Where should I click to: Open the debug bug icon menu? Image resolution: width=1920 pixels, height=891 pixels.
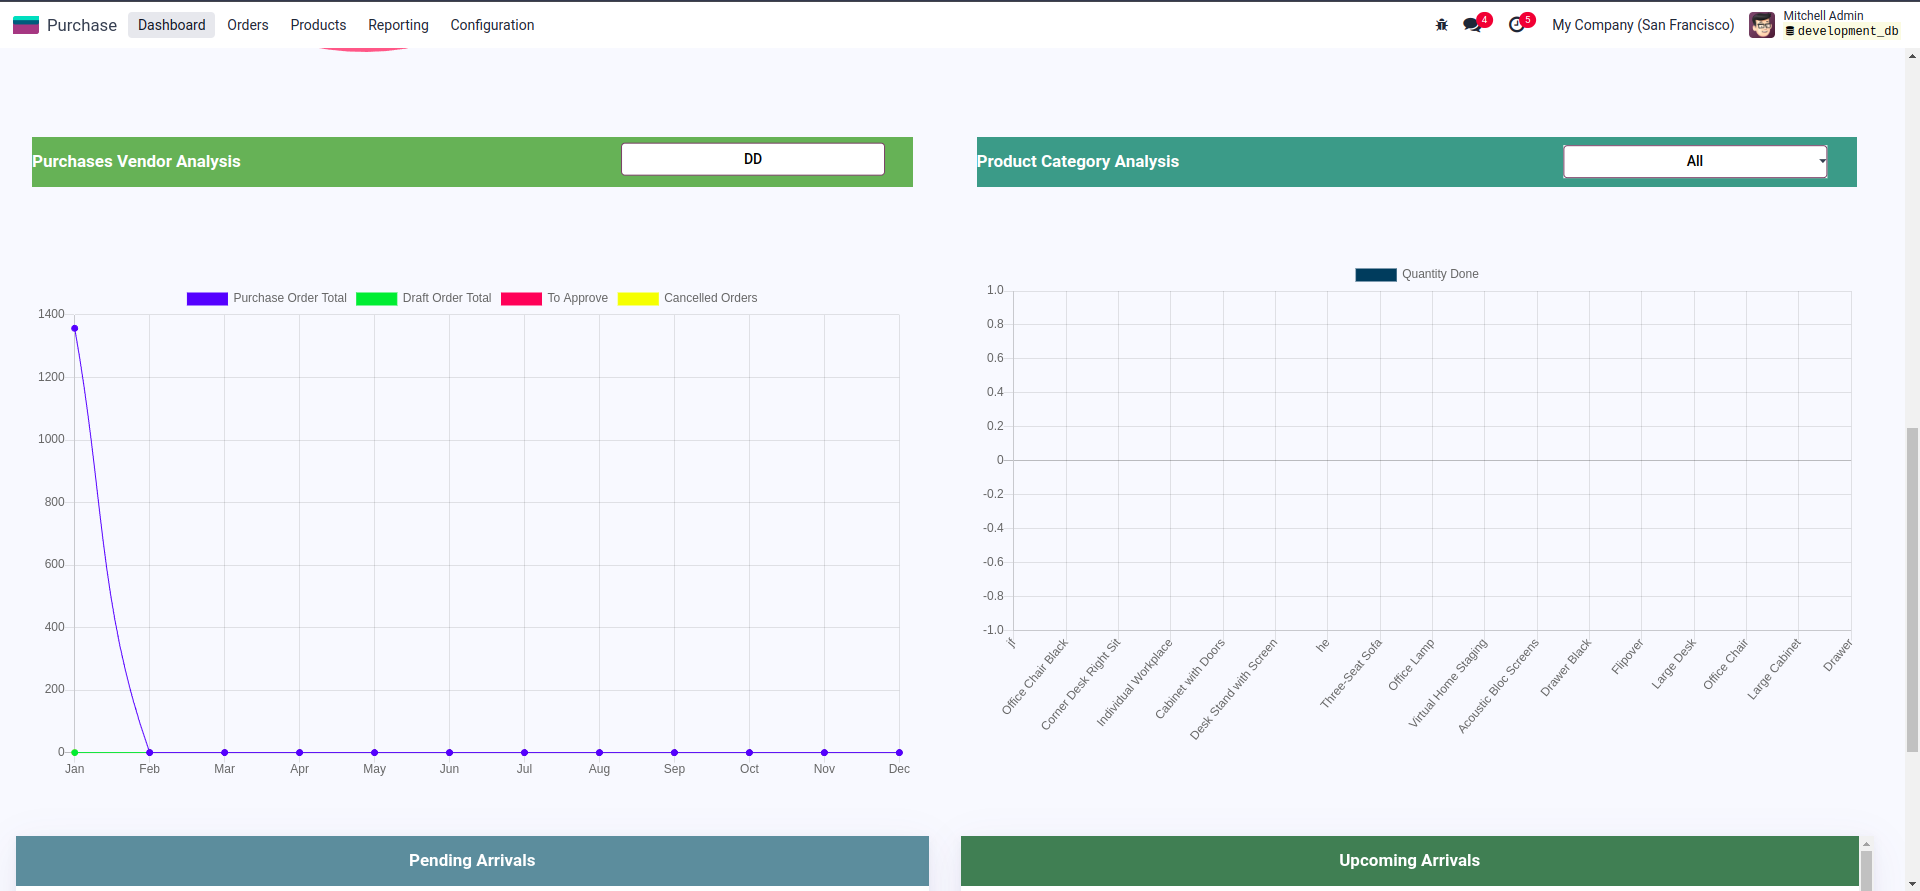pyautogui.click(x=1441, y=25)
